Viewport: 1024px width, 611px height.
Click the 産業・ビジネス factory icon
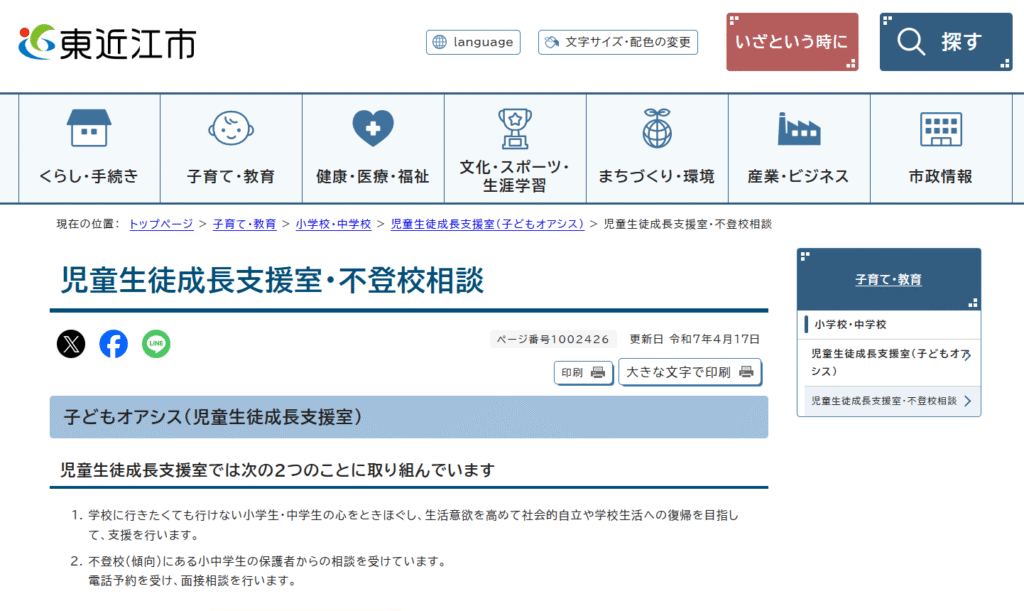click(x=798, y=128)
